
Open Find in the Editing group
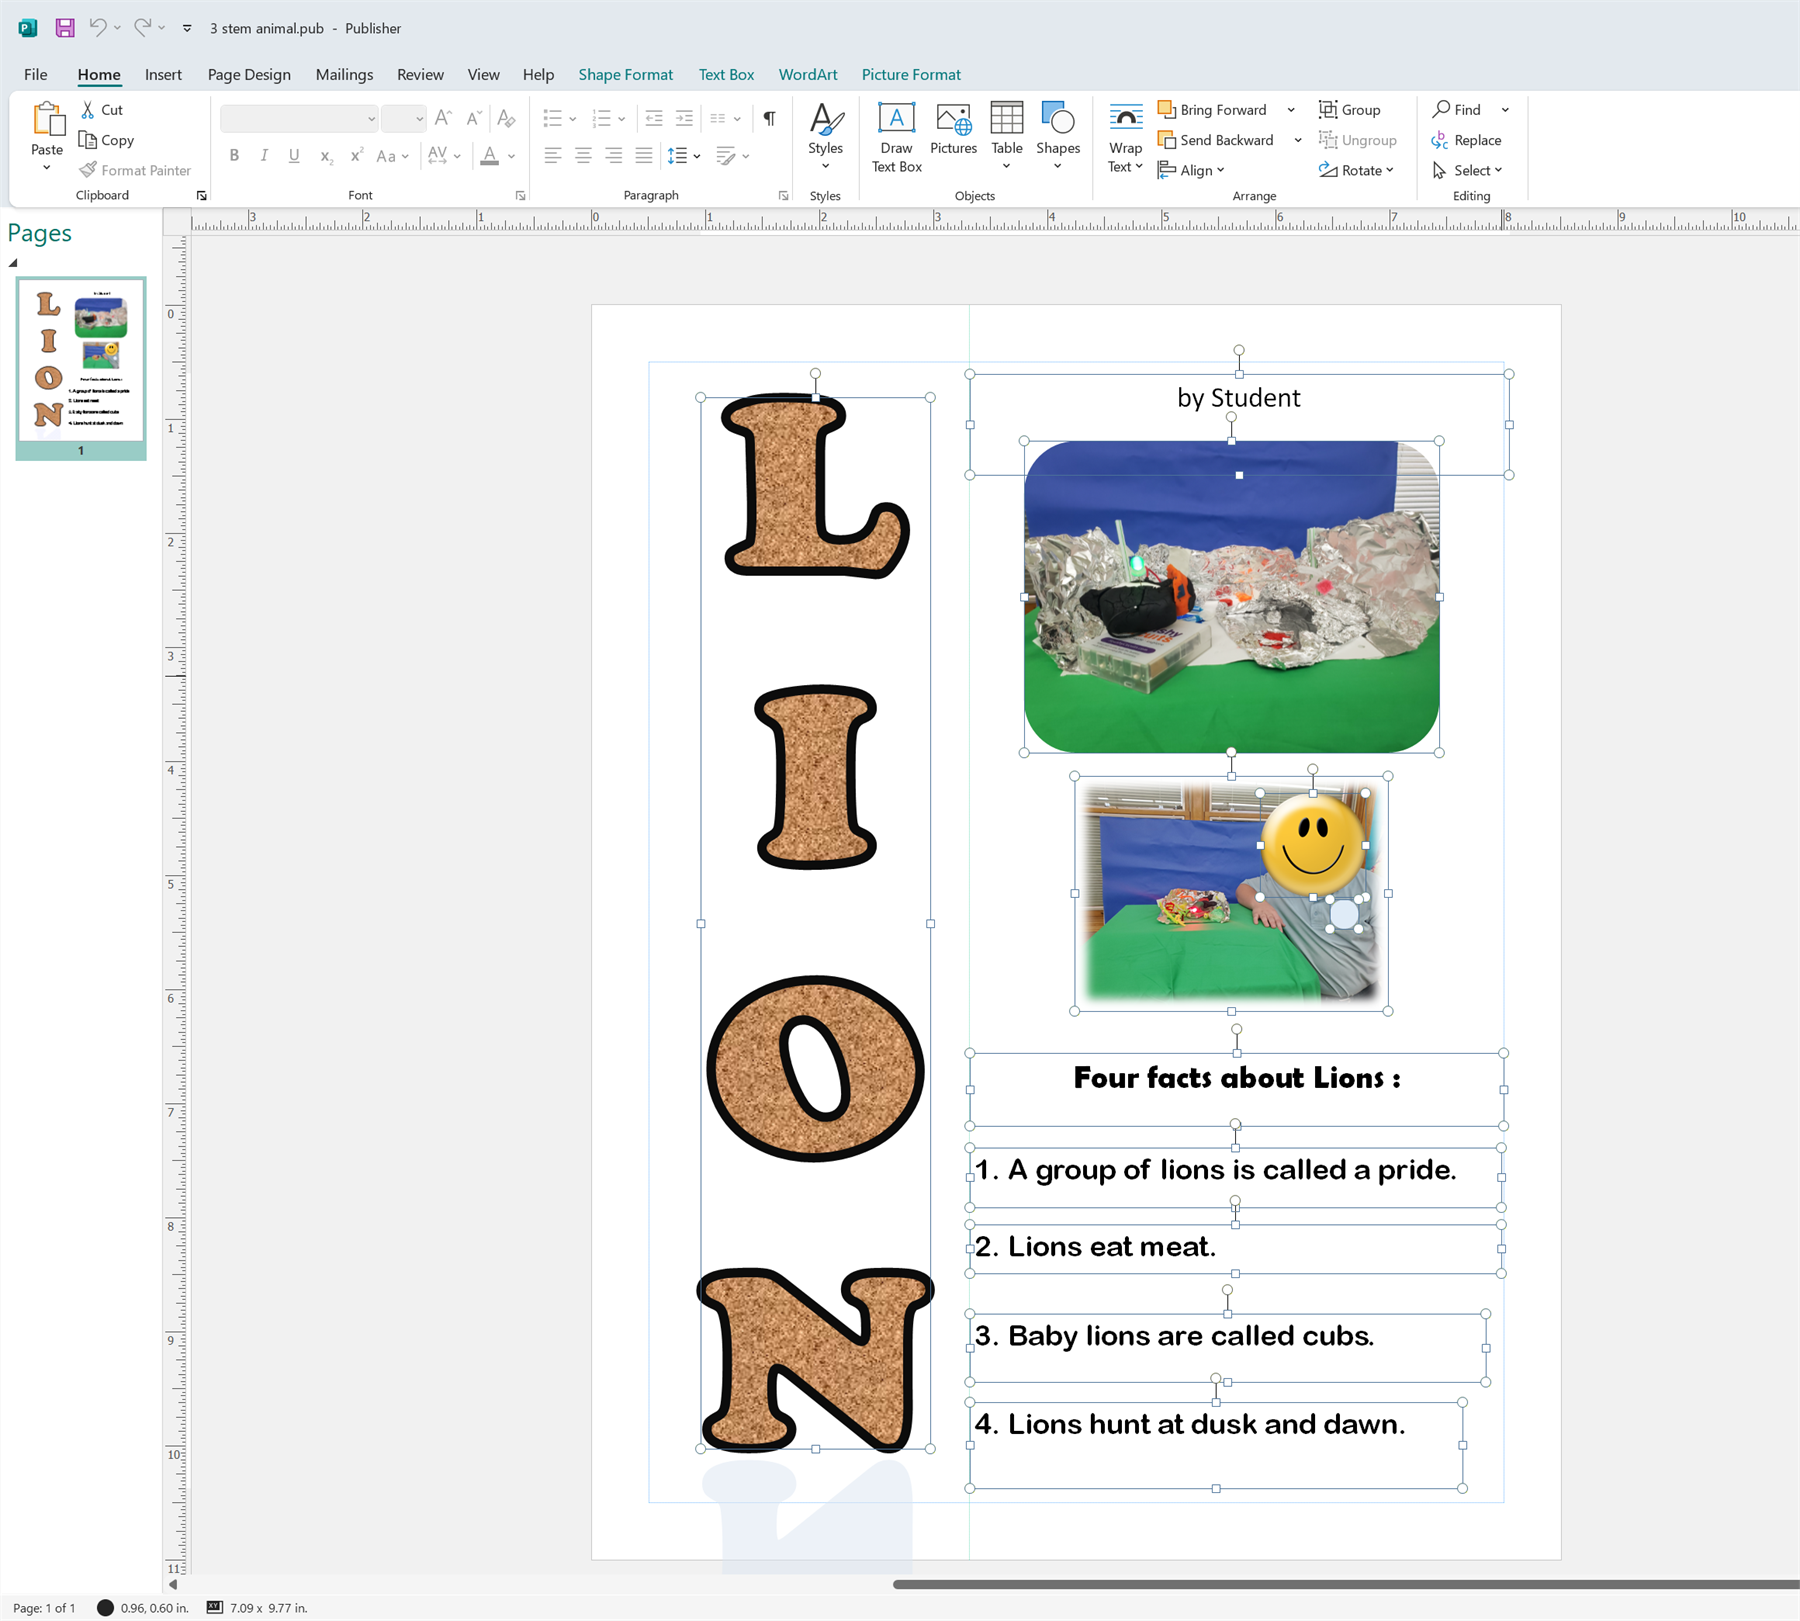[x=1463, y=109]
